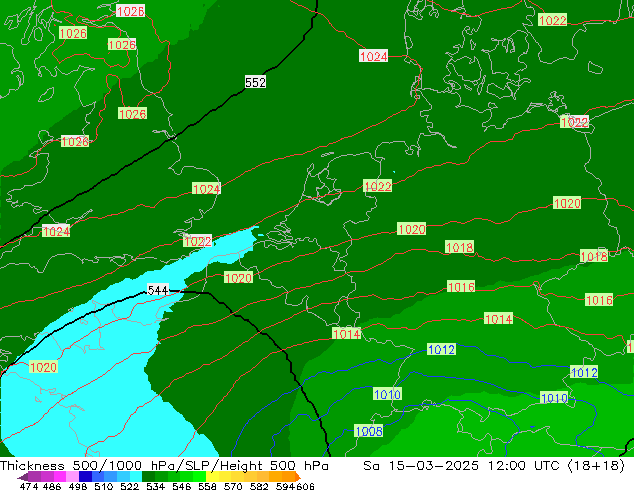
Task: Click legend value 582
Action: point(259,486)
